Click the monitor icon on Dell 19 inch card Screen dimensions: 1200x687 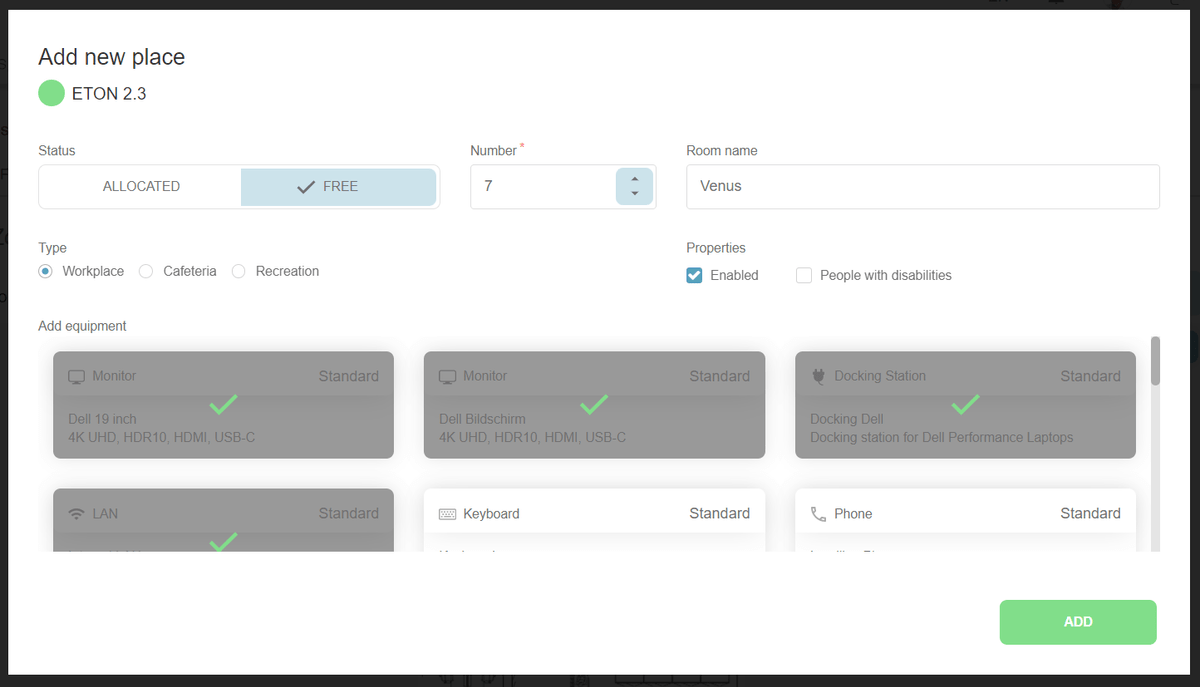click(76, 377)
